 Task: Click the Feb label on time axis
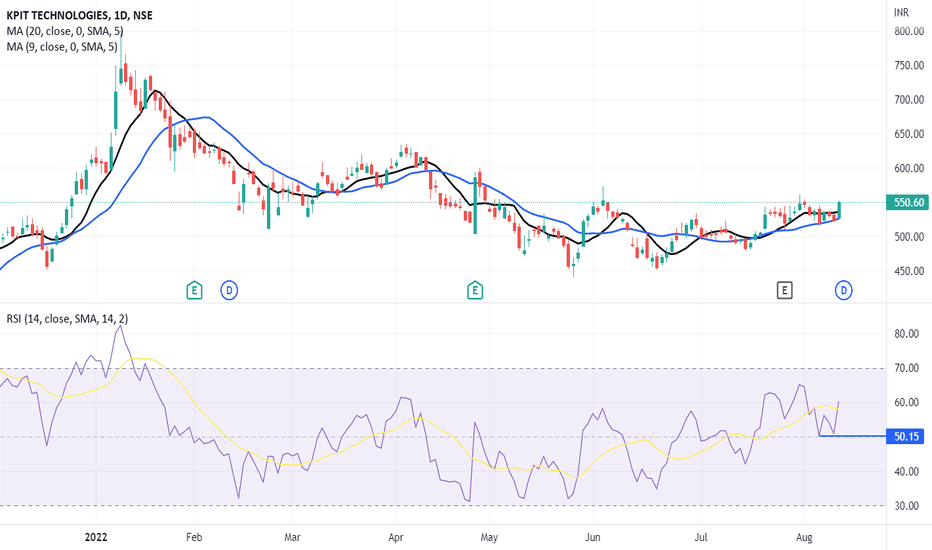click(194, 538)
